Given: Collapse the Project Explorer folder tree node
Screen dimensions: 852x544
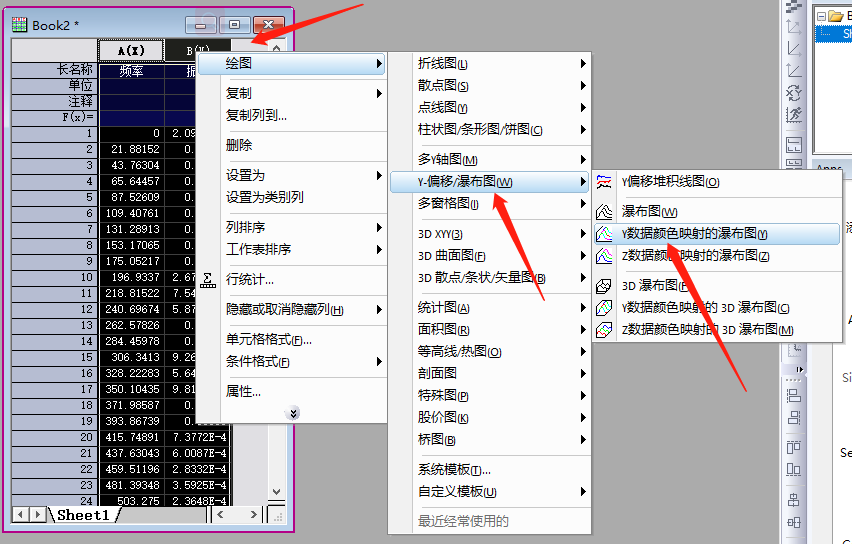Looking at the screenshot, I should [821, 16].
